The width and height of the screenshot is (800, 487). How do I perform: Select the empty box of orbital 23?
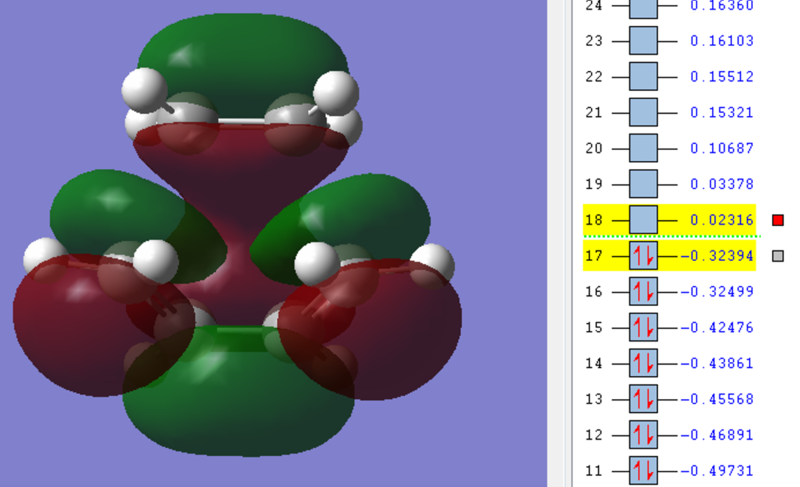(x=643, y=40)
